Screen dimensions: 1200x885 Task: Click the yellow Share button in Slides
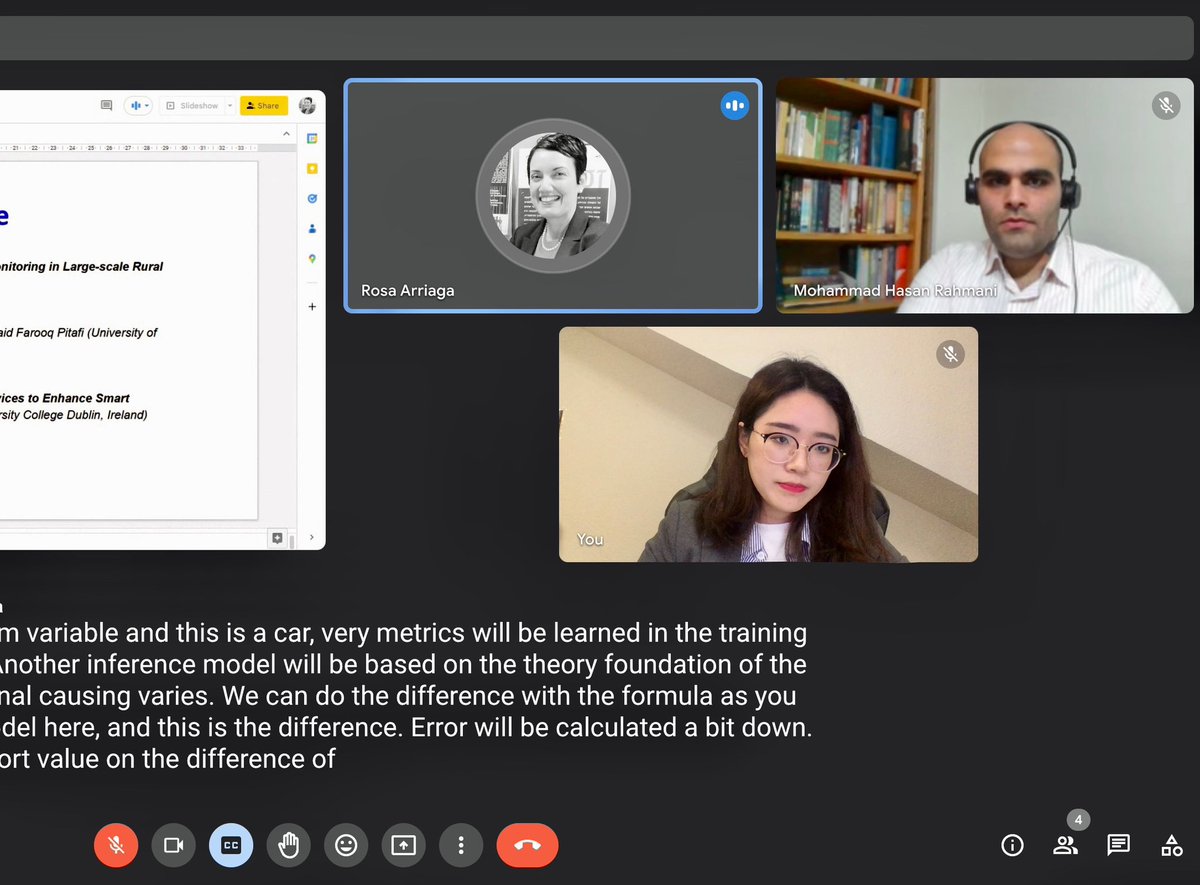tap(263, 105)
